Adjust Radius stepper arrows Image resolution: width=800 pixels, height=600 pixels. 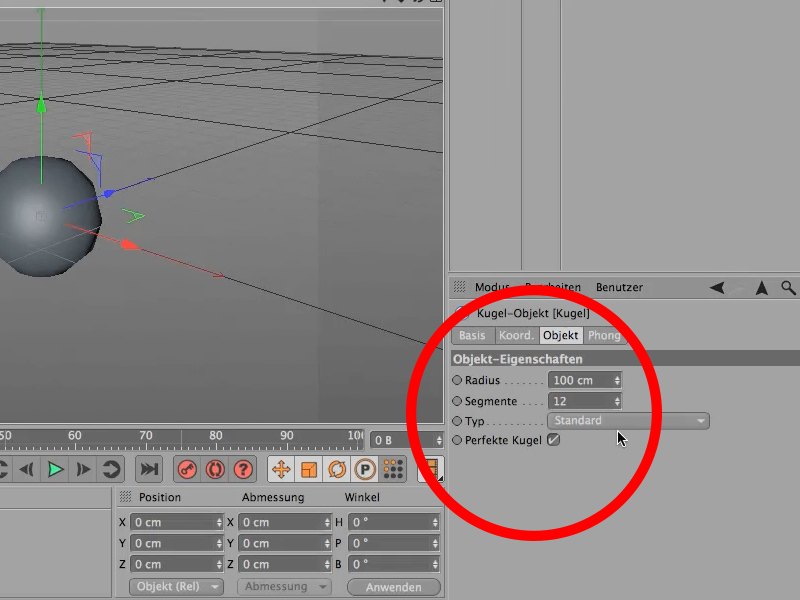point(617,380)
